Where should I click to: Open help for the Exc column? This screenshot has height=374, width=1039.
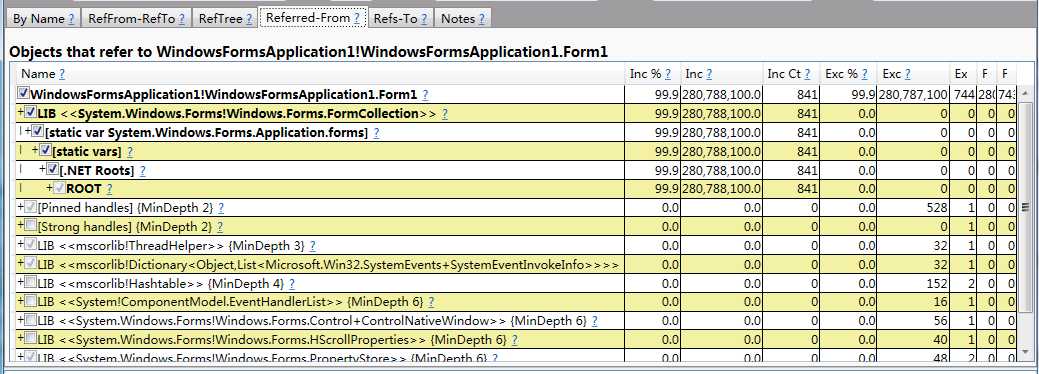coord(907,74)
